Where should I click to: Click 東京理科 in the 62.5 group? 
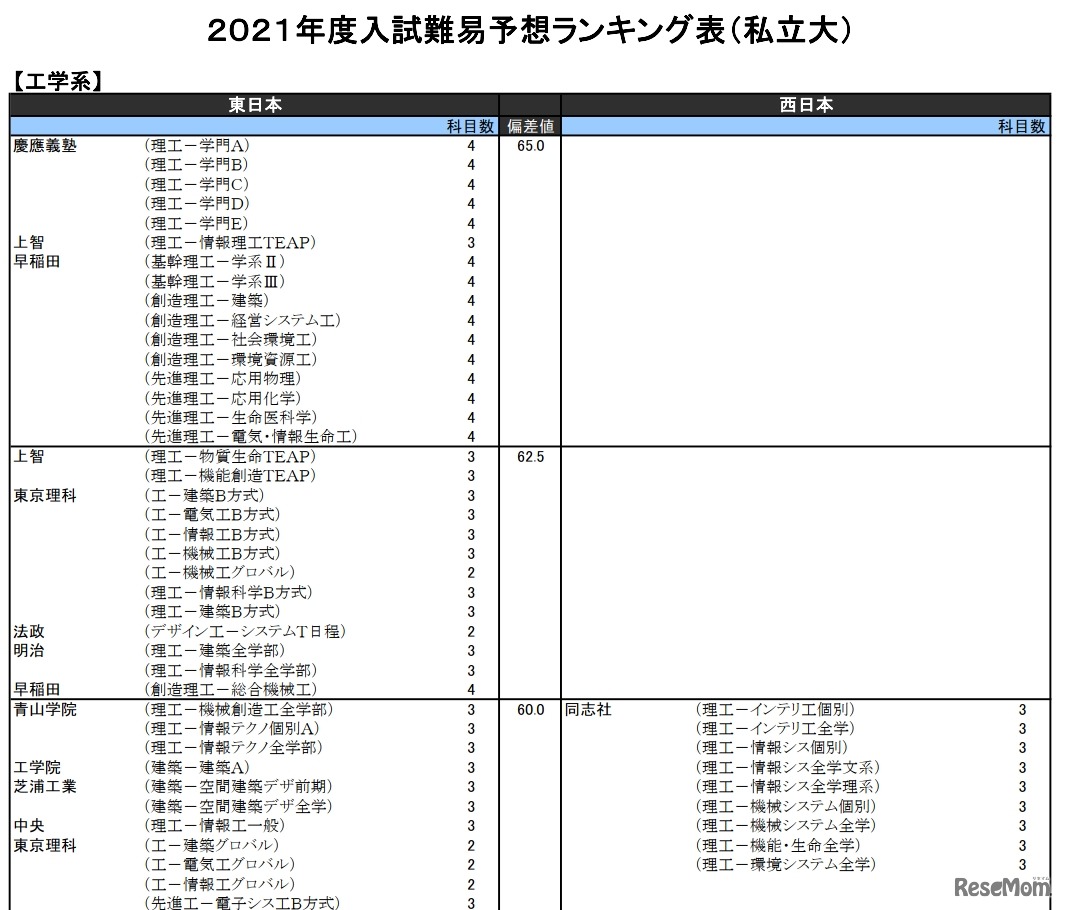tap(45, 496)
